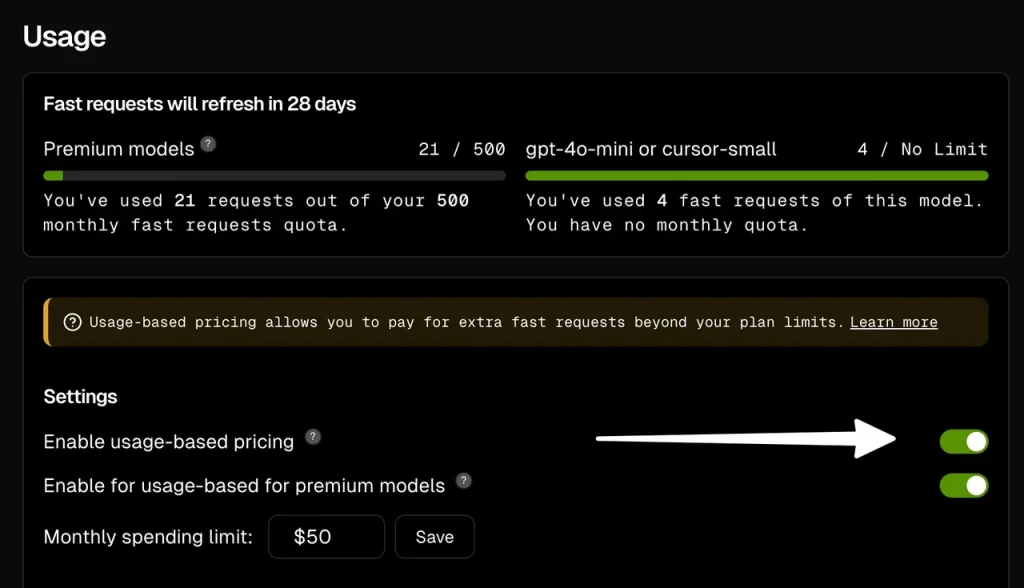This screenshot has width=1024, height=588.
Task: Click the Premium models usage progress bar
Action: (274, 176)
